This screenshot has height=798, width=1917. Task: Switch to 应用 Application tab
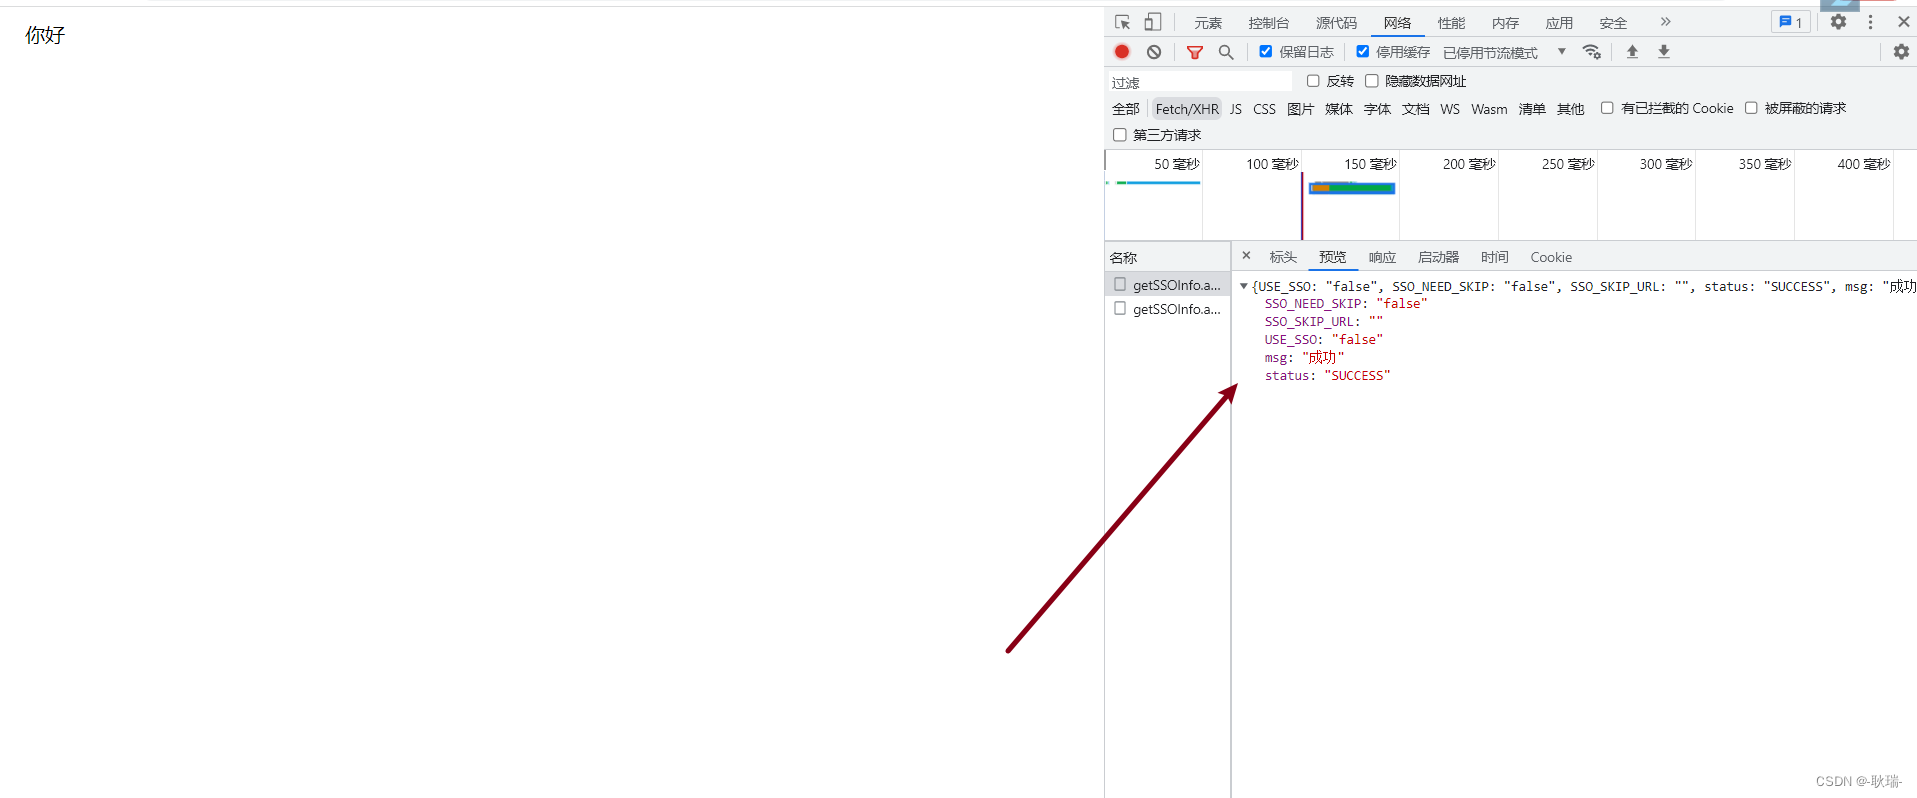pos(1560,23)
